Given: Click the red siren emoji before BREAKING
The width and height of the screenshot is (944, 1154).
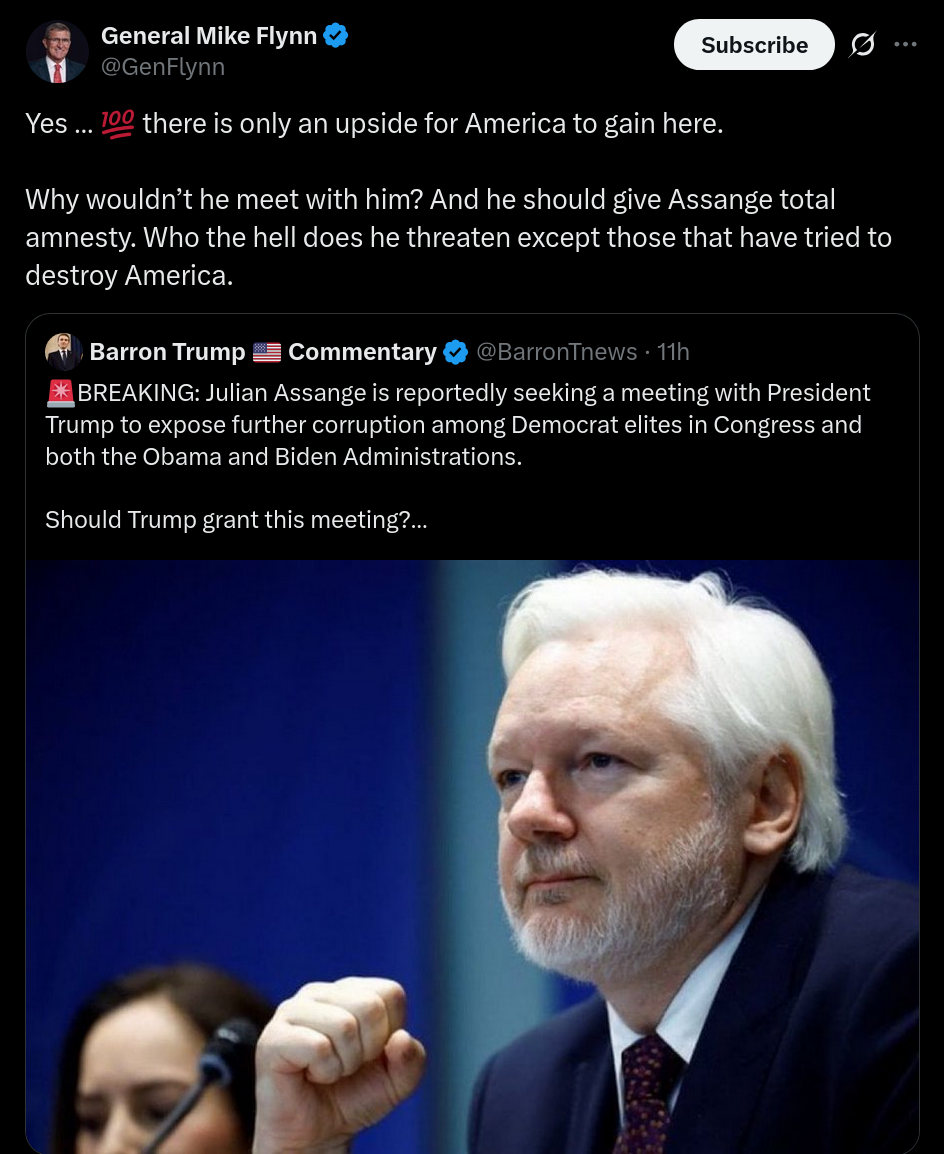Looking at the screenshot, I should (60, 393).
